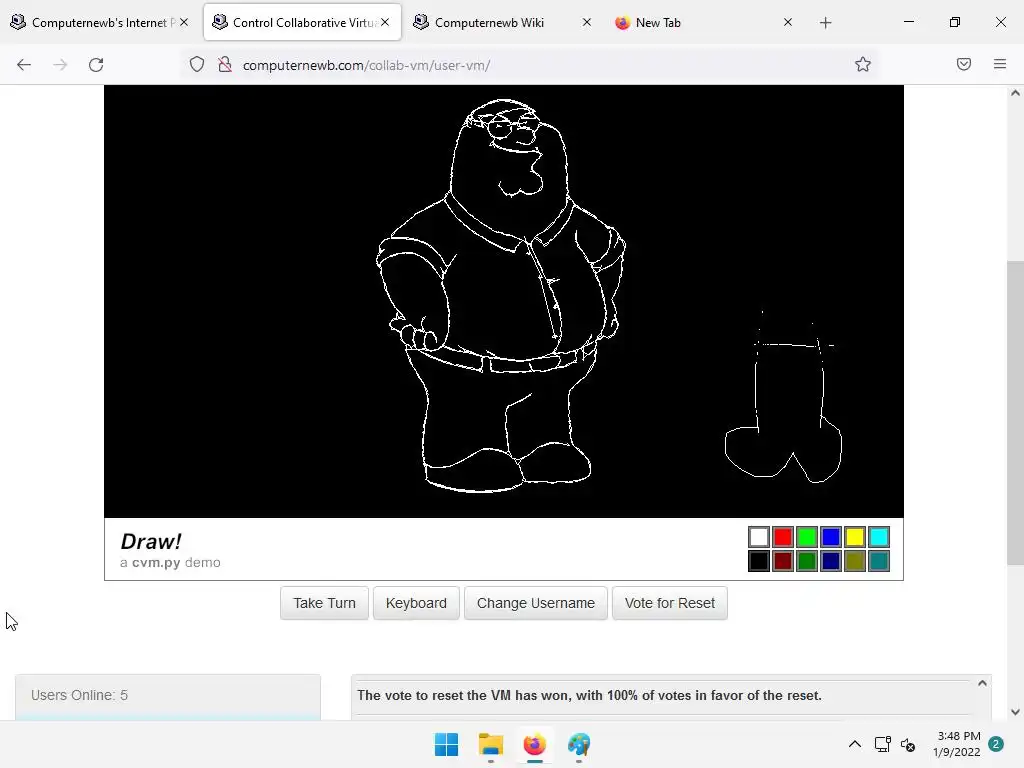The image size is (1024, 768).
Task: Pick the cyan color swatch
Action: 879,537
